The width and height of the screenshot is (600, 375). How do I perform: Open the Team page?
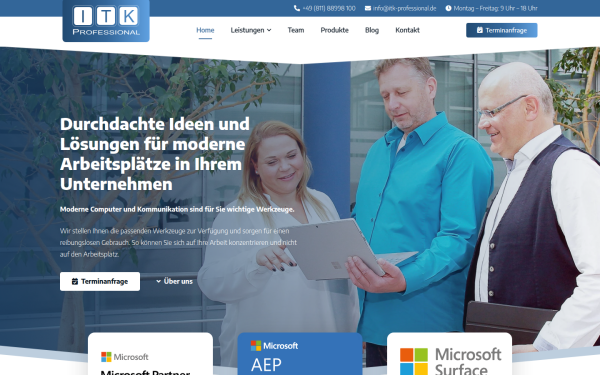[296, 30]
